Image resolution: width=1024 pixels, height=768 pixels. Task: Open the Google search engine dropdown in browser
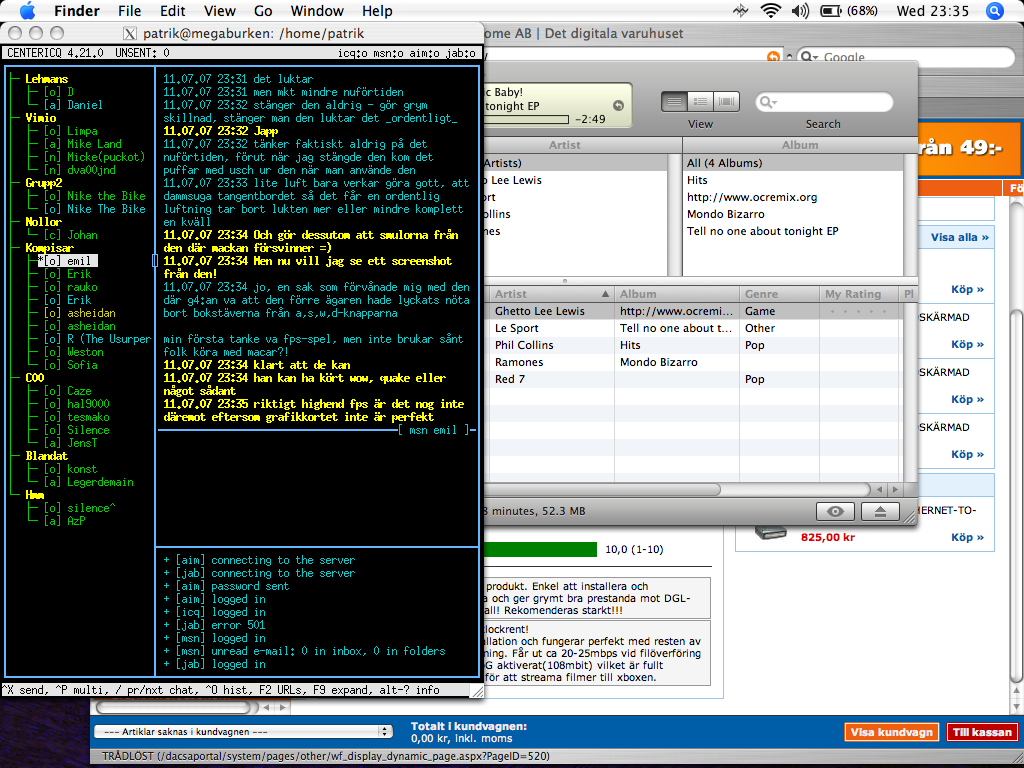[808, 57]
